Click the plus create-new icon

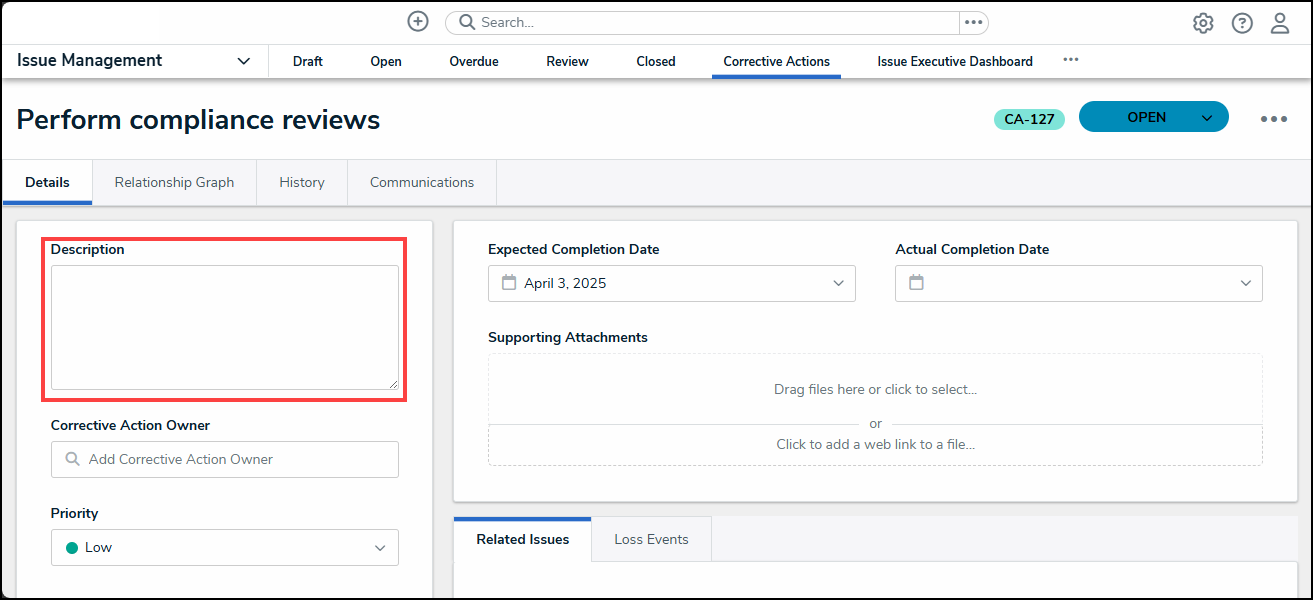coord(418,22)
